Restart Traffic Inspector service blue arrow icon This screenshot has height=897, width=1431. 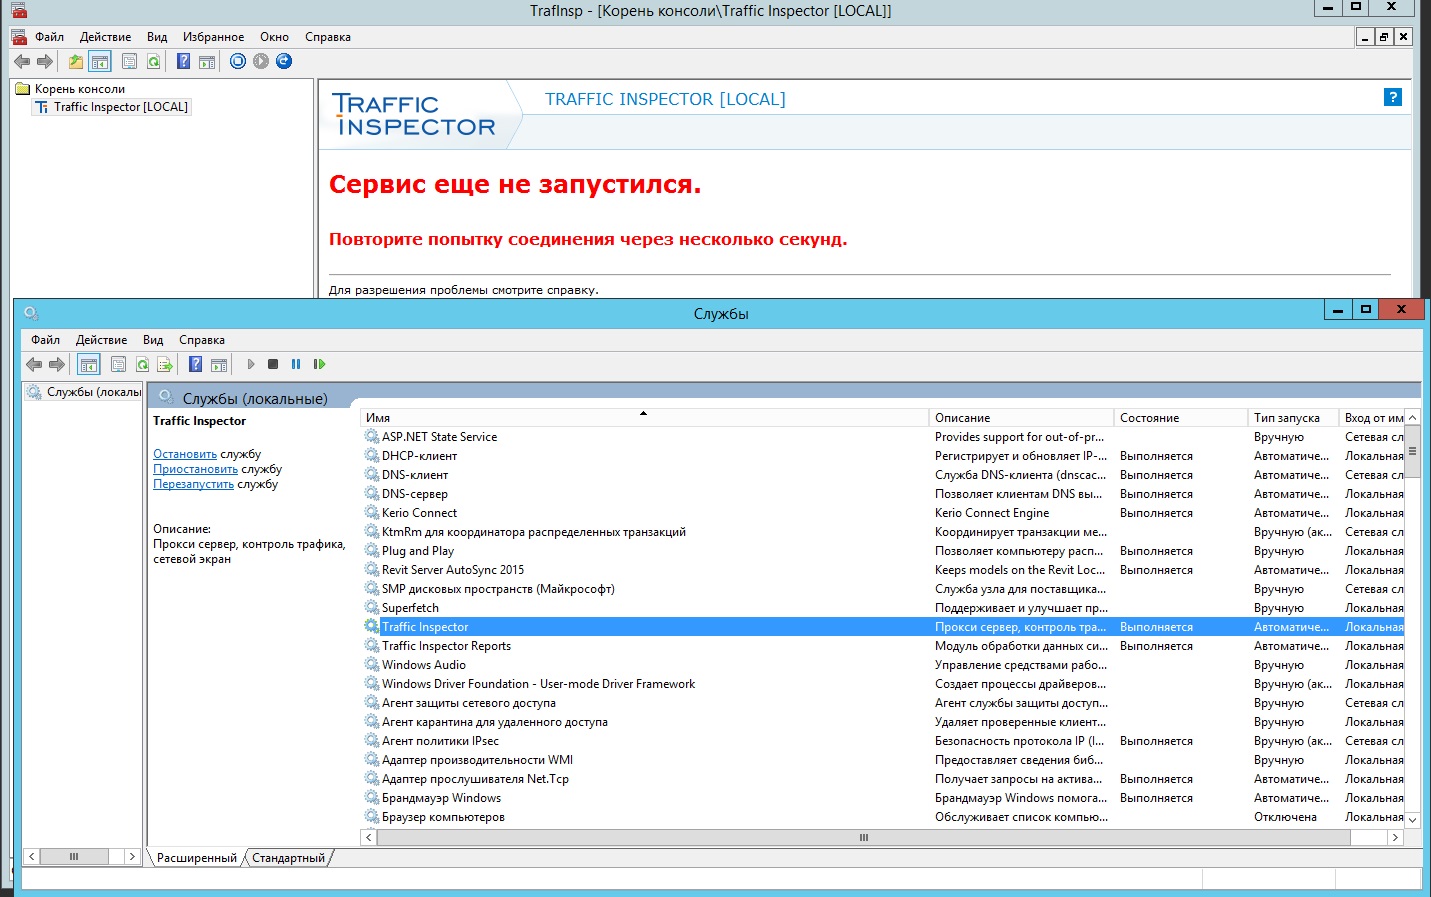(284, 61)
